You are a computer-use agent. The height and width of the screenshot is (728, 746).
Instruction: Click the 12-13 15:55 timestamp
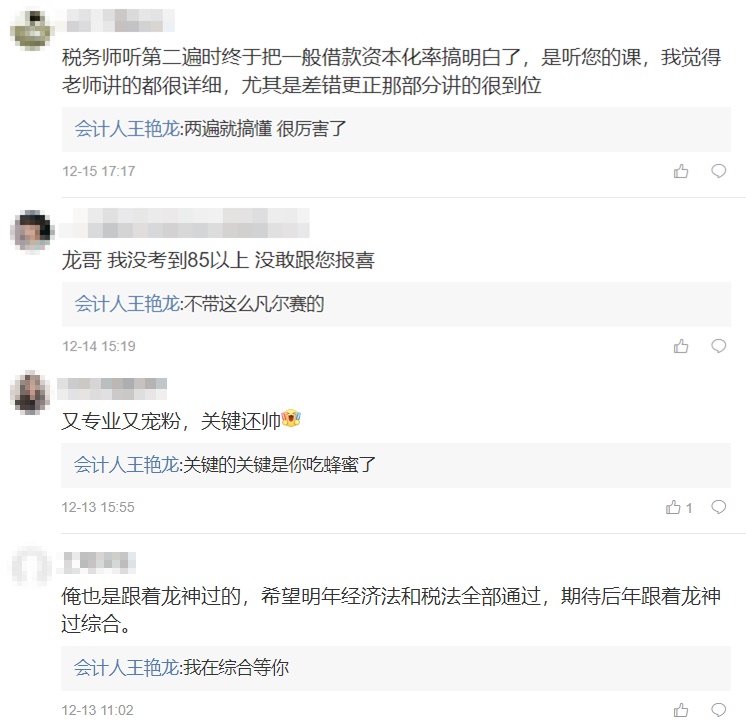[x=98, y=508]
